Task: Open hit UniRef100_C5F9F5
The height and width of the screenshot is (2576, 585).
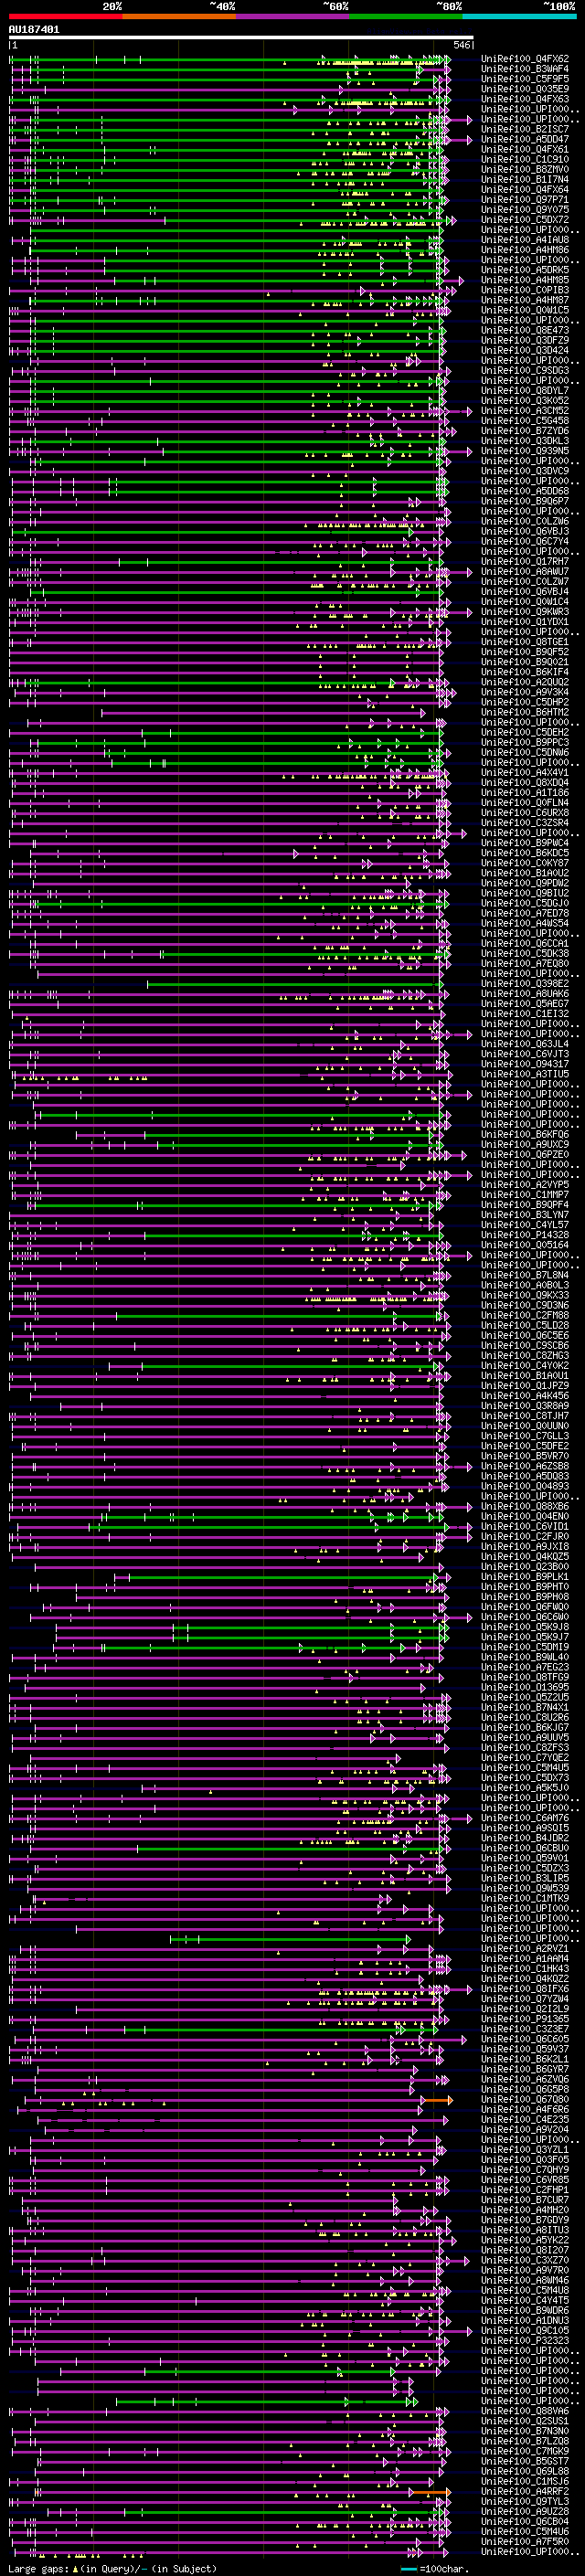Action: click(525, 79)
